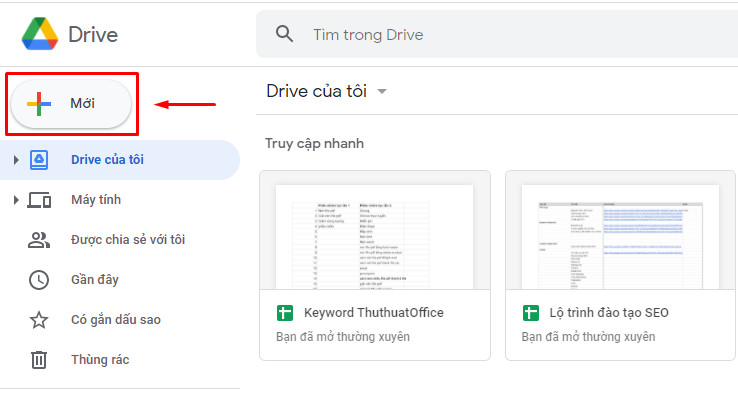Screen dimensions: 738x393
Task: Click the Lộ trình đào tạo SEO file name
Action: tap(609, 313)
